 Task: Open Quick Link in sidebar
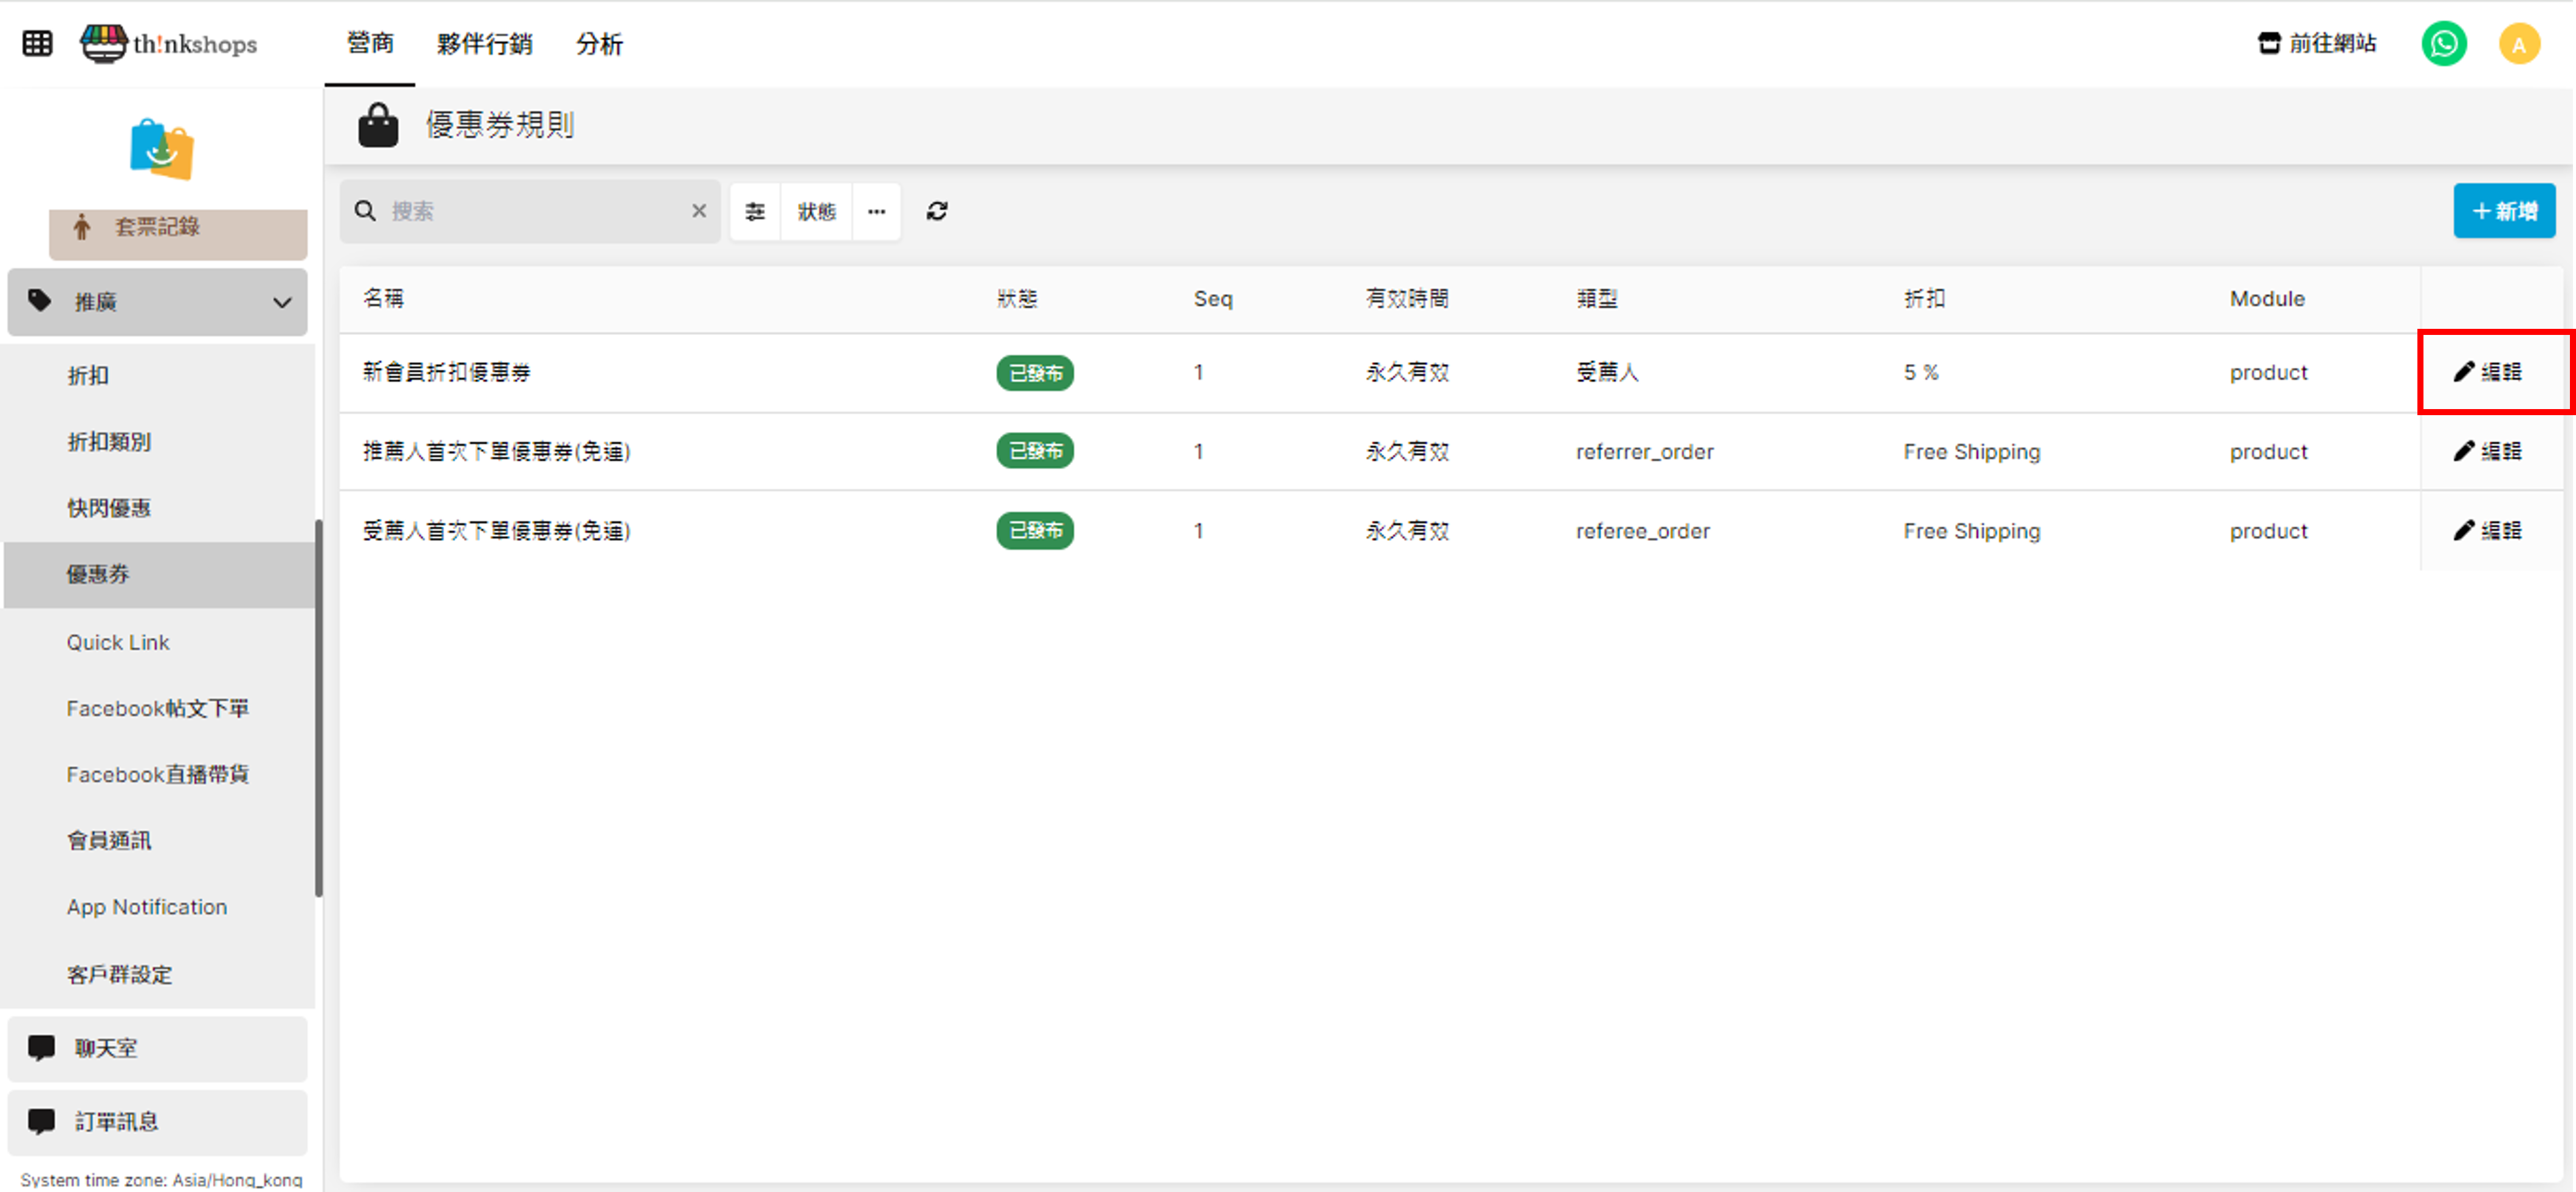[x=118, y=642]
